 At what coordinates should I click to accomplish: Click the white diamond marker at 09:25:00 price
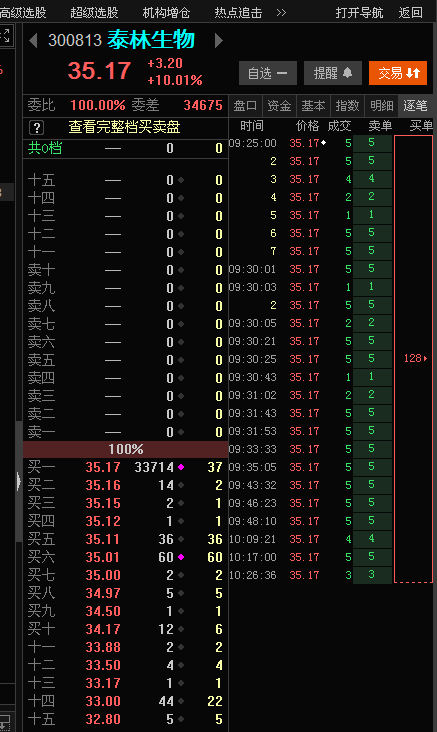click(x=323, y=142)
